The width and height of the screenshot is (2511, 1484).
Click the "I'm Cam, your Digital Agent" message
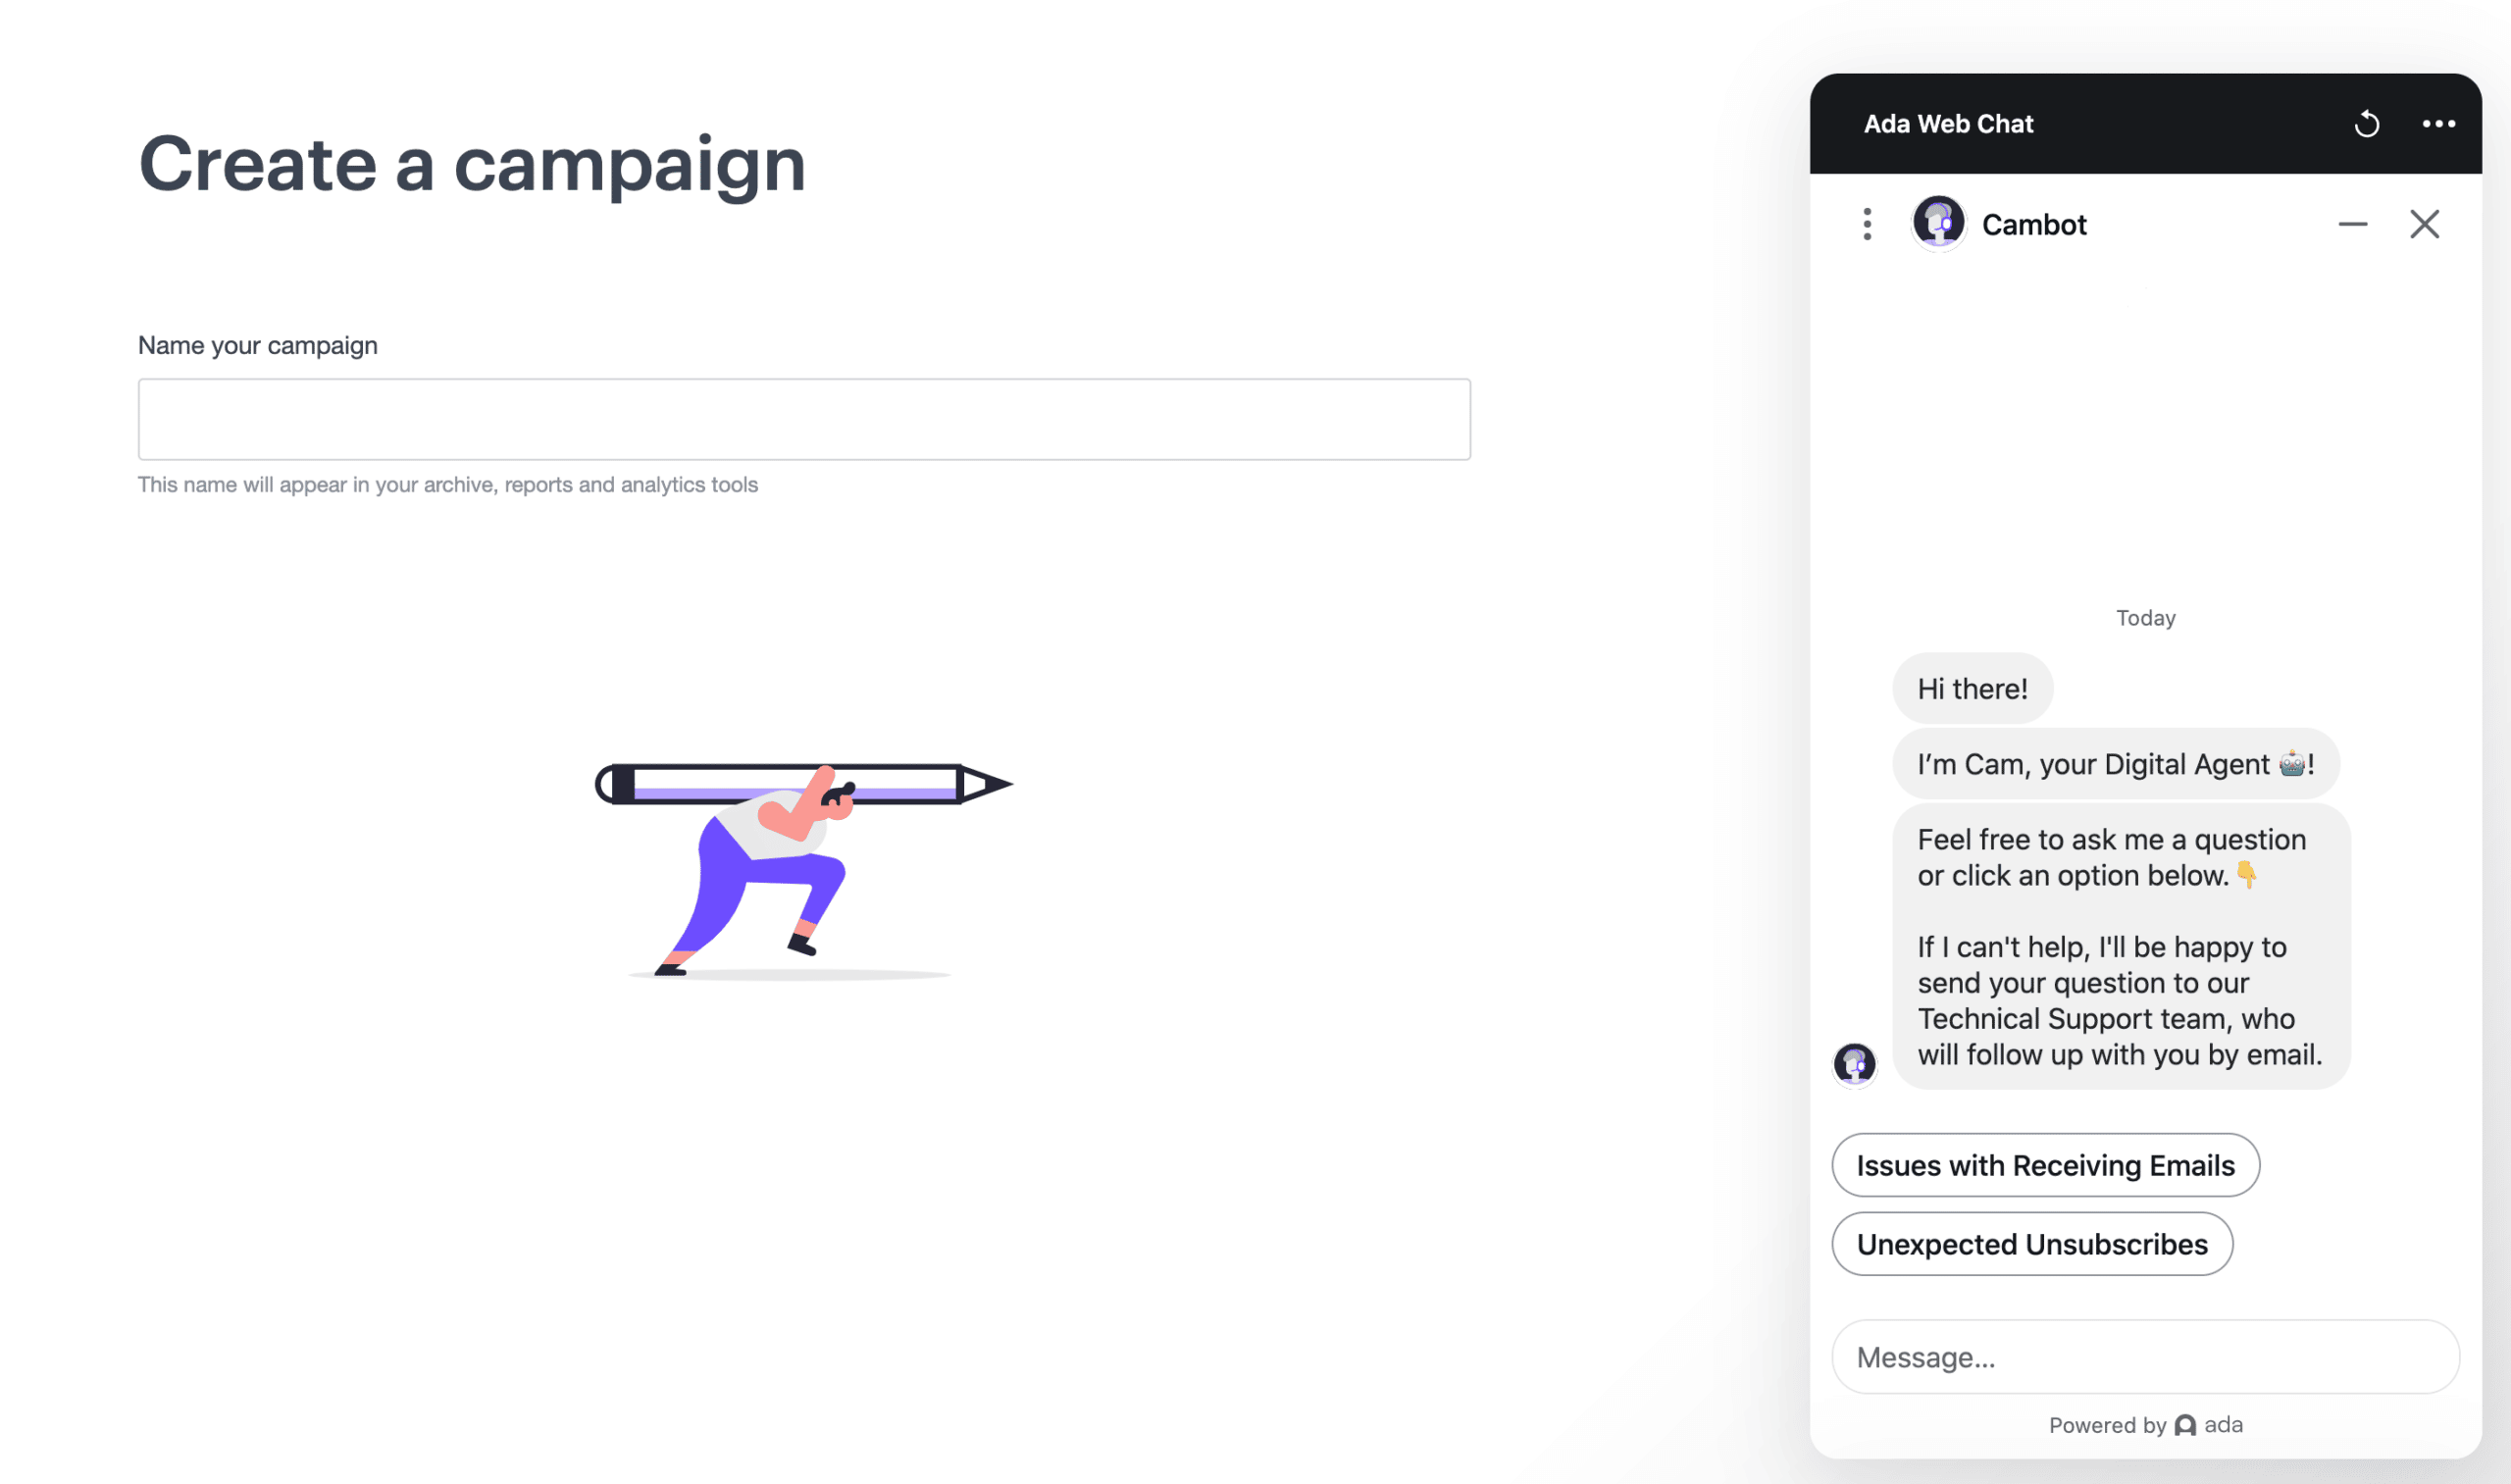[x=2115, y=765]
